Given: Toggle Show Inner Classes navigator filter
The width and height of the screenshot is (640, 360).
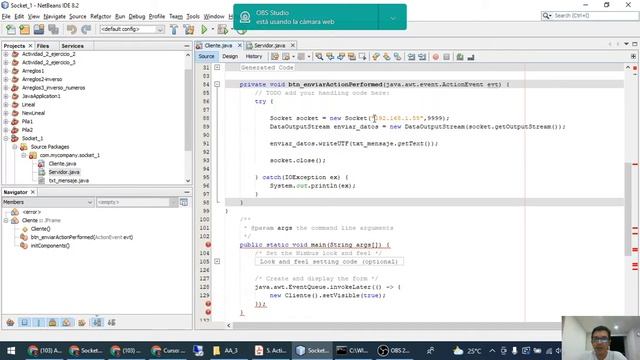Looking at the screenshot, I should coord(67,322).
